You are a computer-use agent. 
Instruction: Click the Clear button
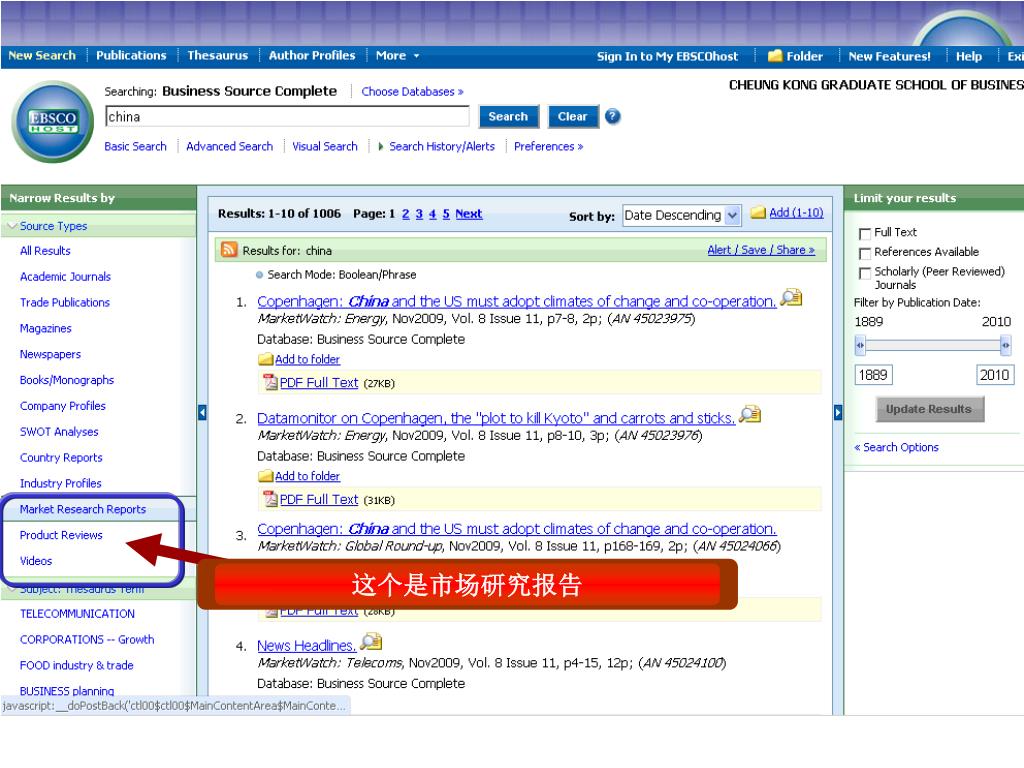click(573, 116)
